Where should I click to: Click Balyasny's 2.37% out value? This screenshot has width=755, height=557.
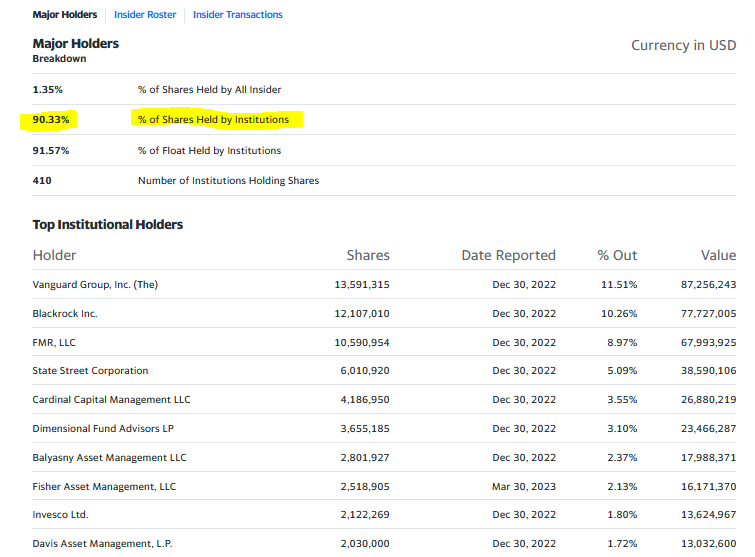[x=622, y=457]
